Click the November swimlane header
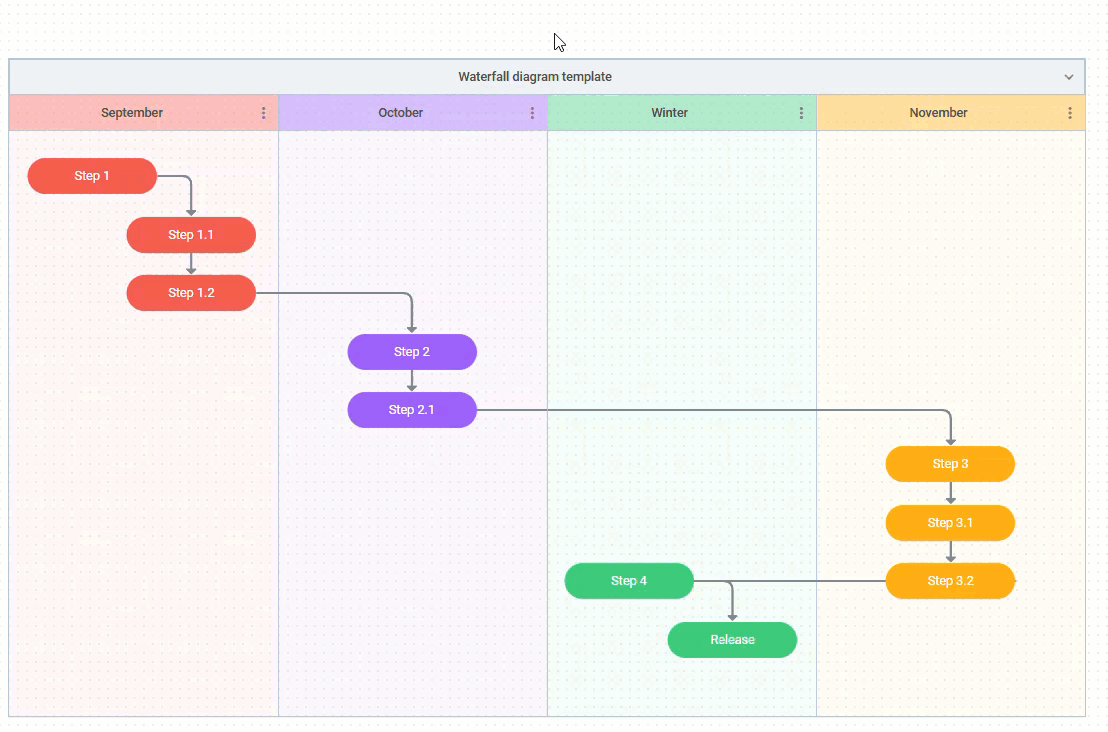1108x732 pixels. 938,113
